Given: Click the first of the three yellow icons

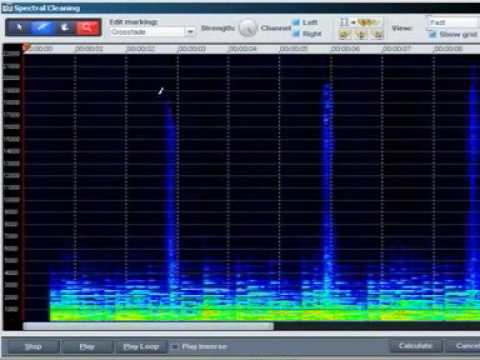Looking at the screenshot, I should pos(344,34).
